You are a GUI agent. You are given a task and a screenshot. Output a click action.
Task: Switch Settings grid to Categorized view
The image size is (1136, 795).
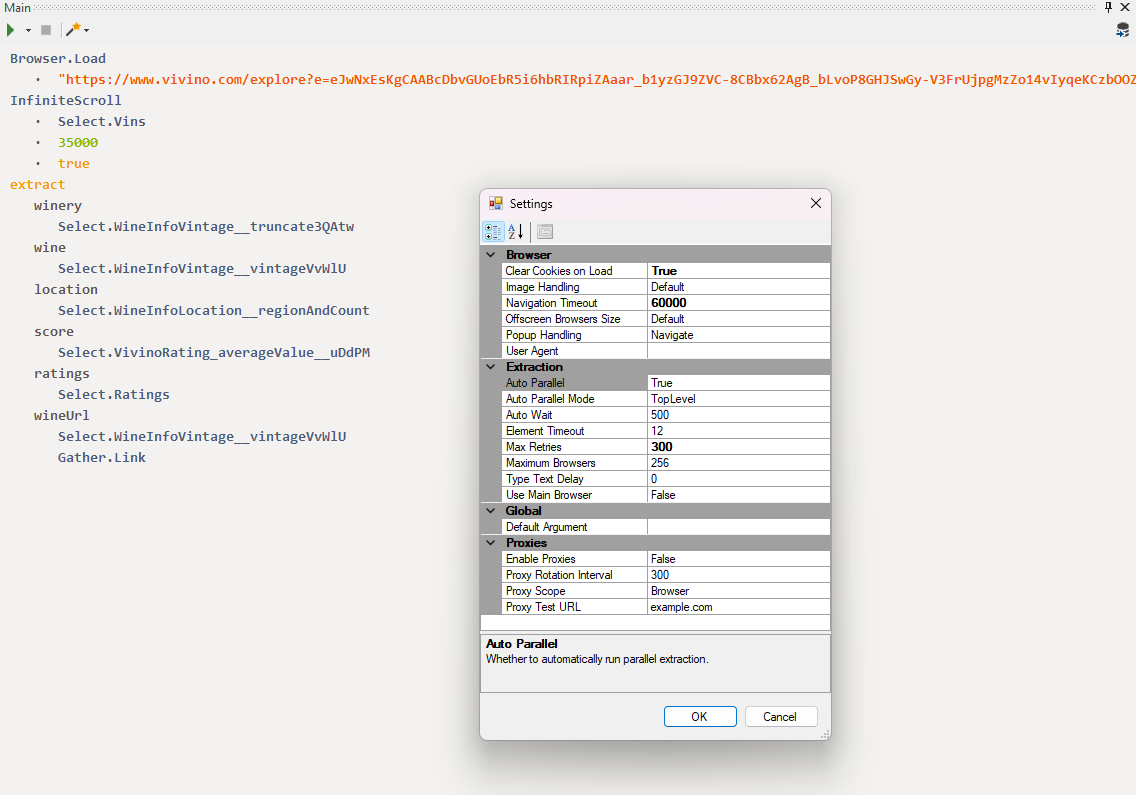(493, 232)
